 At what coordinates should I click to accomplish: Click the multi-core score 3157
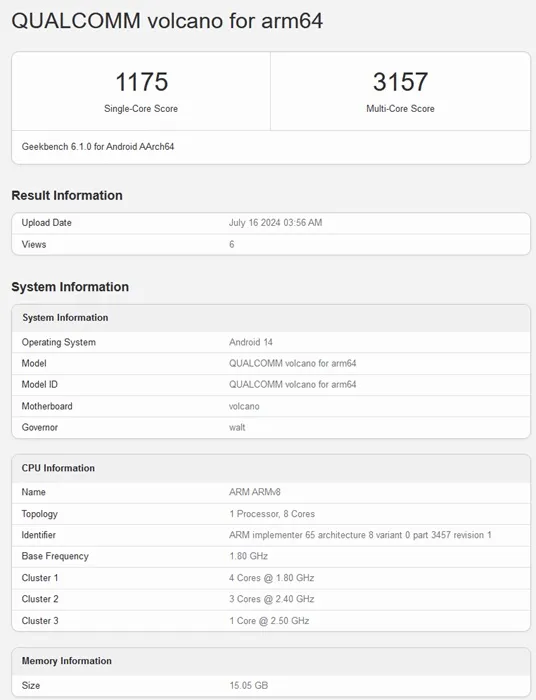tap(400, 82)
